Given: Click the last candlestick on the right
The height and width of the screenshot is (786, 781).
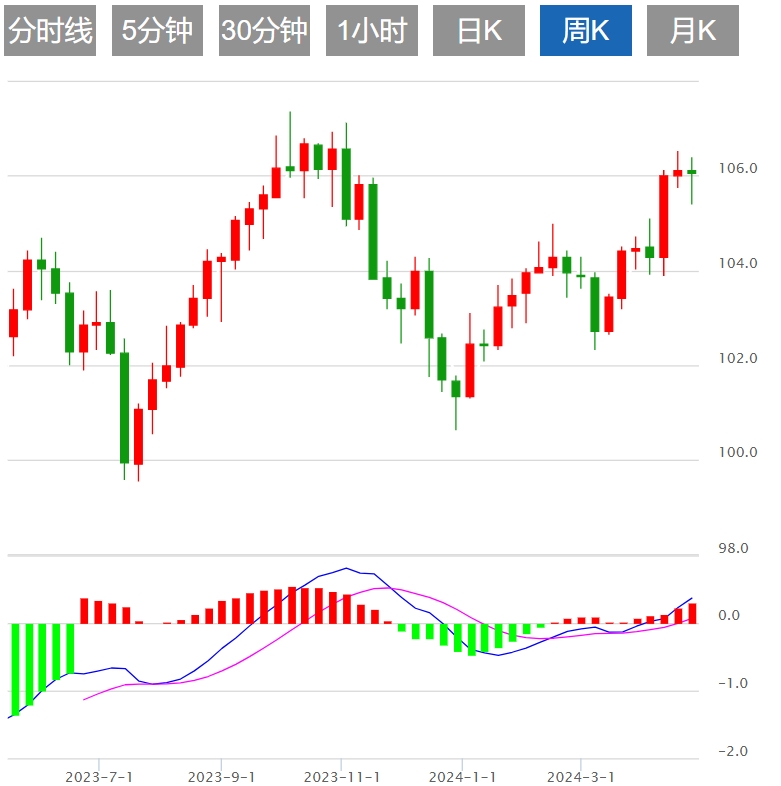Looking at the screenshot, I should click(x=691, y=173).
